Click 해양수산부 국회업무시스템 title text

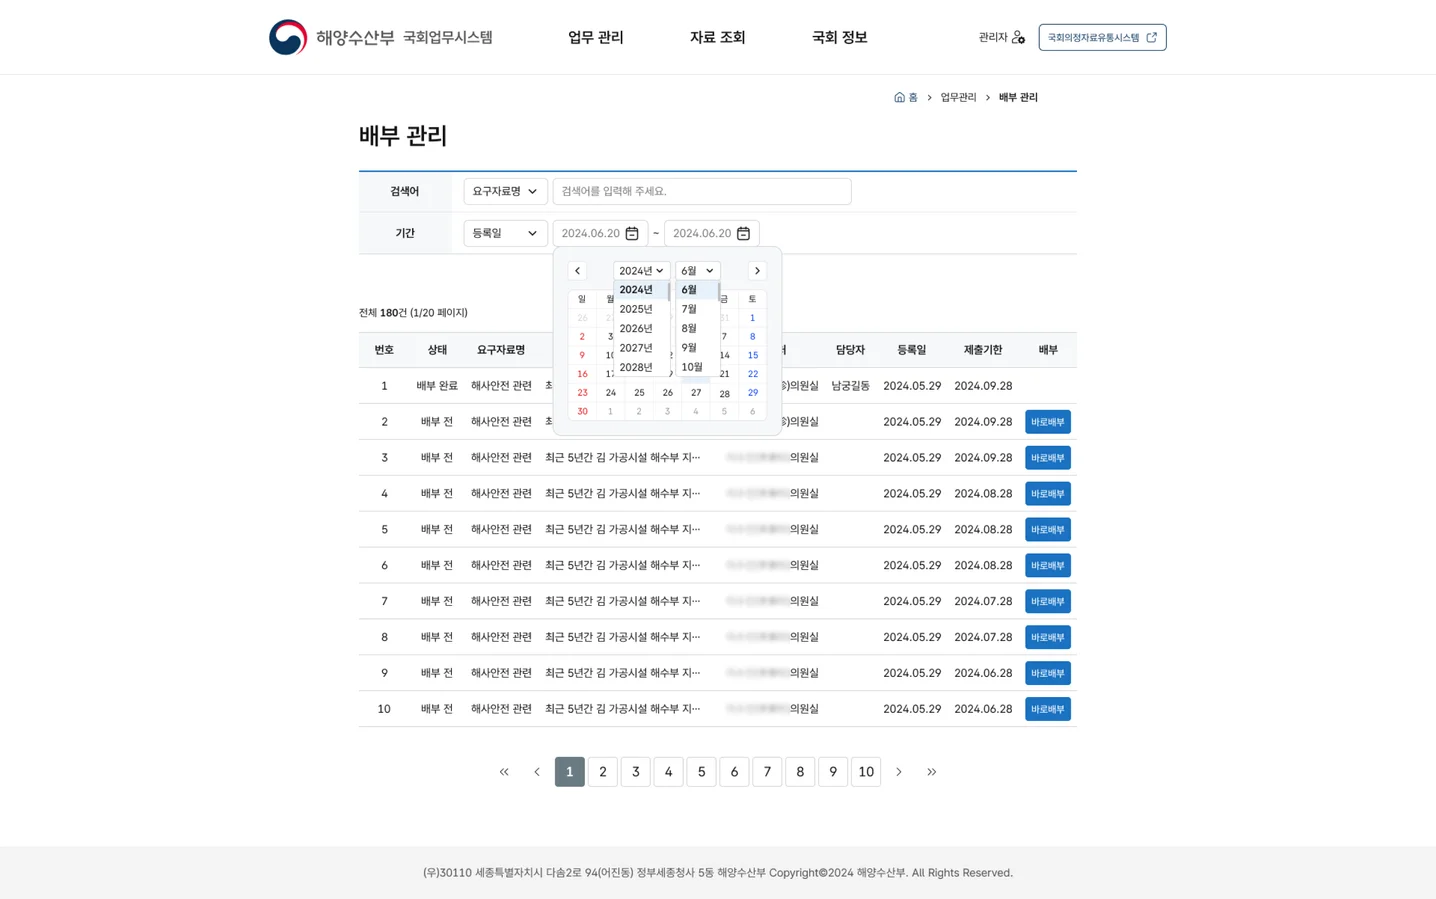point(404,37)
